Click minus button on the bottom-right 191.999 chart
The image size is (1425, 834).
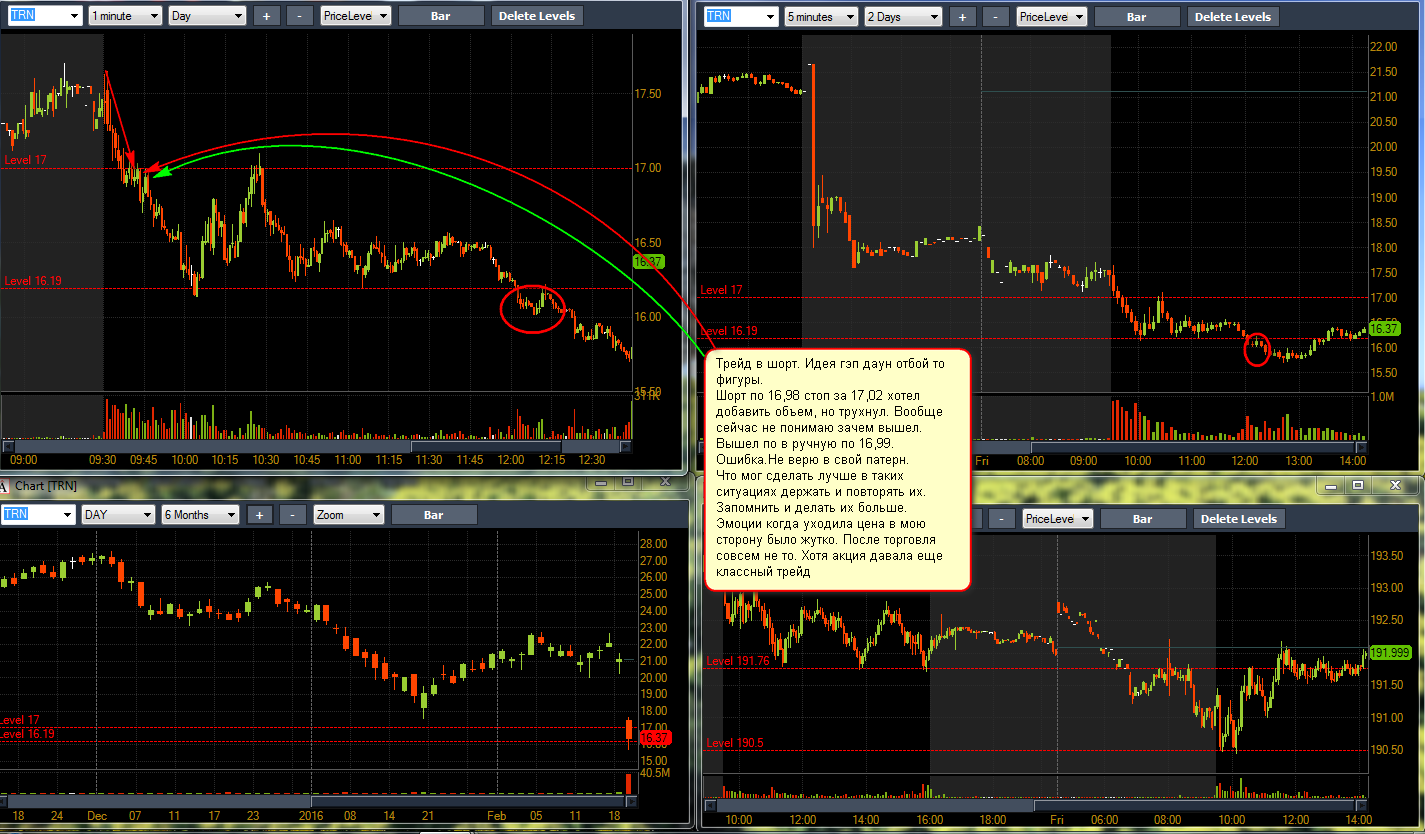[1001, 519]
